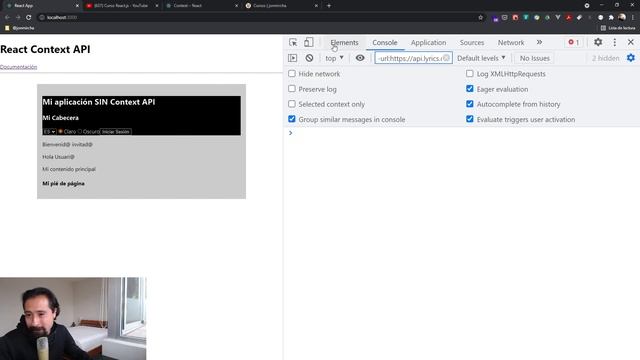Open the Chrome extensions puzzle icon
640x360 pixels.
pyautogui.click(x=611, y=18)
